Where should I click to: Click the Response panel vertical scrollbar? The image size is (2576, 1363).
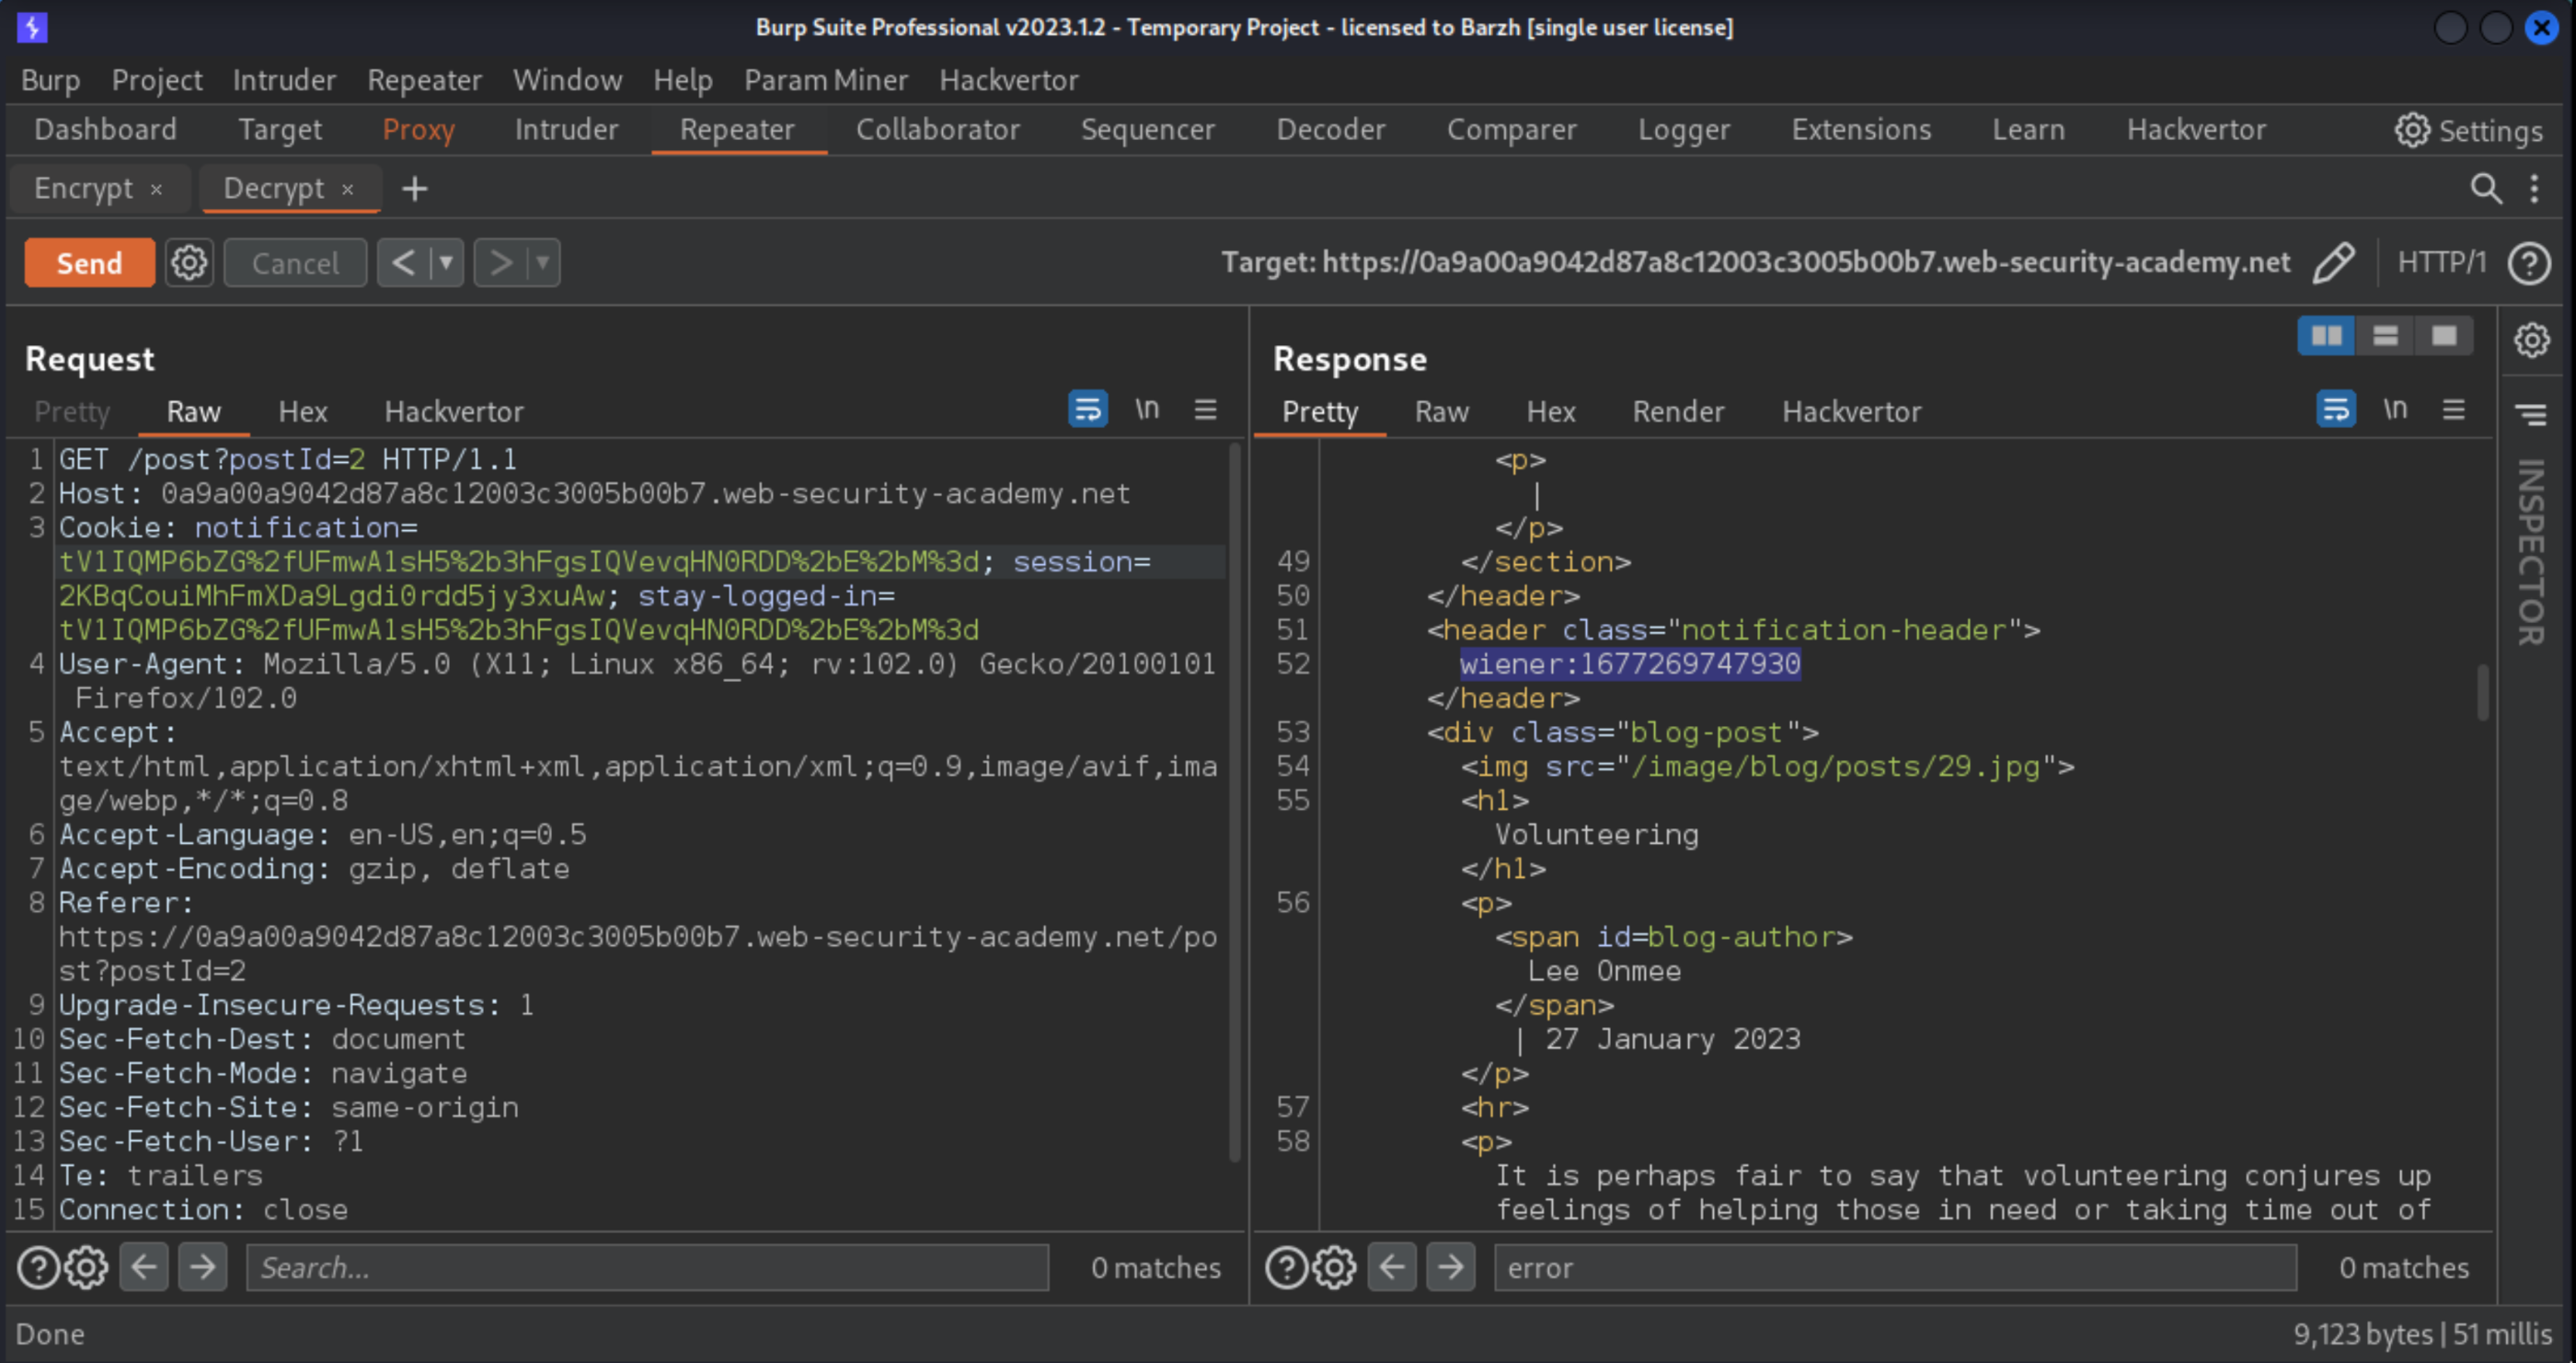tap(2483, 692)
